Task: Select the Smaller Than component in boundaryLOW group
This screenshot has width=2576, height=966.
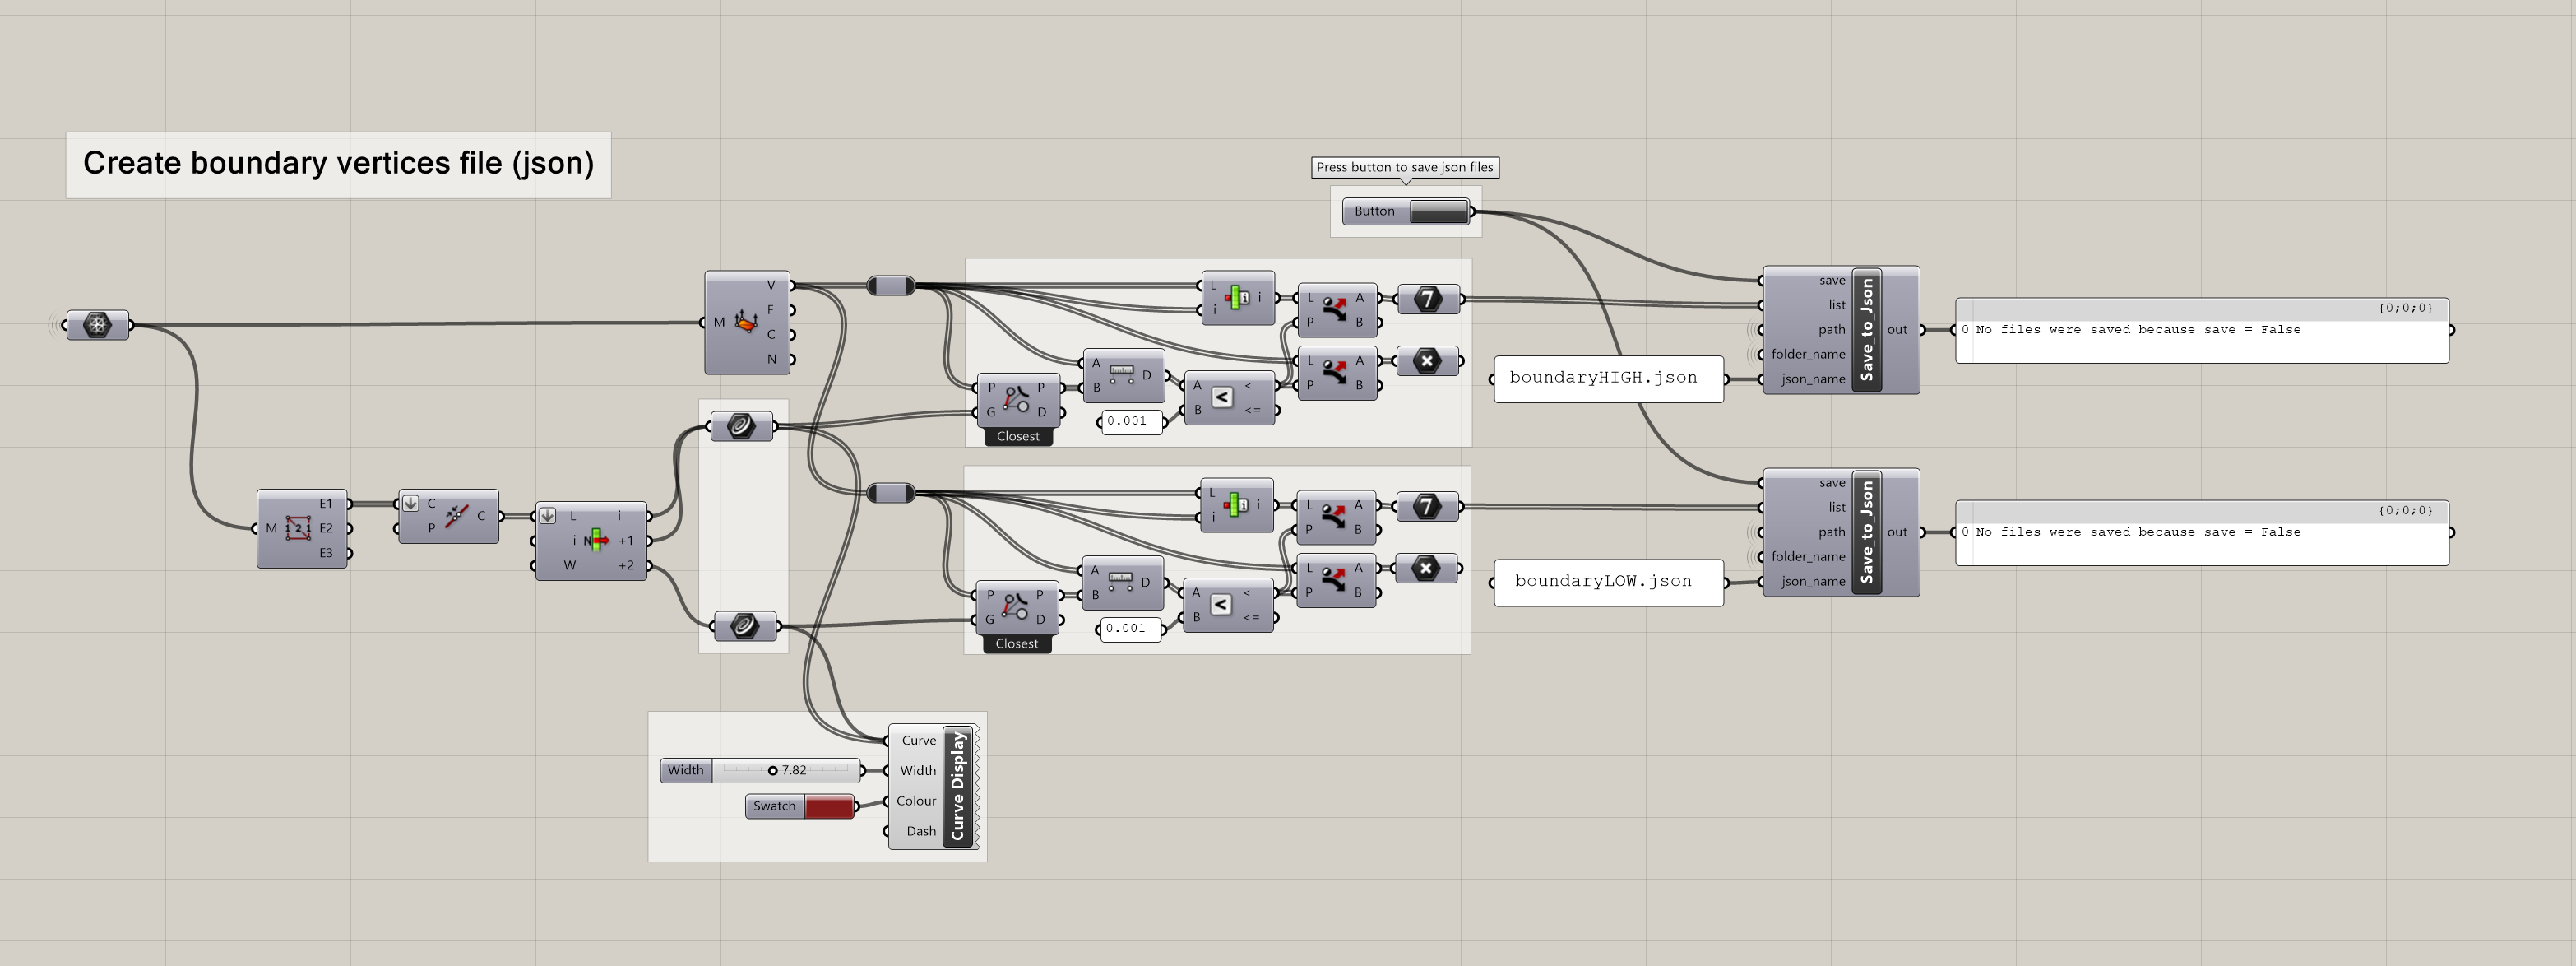Action: [1229, 604]
